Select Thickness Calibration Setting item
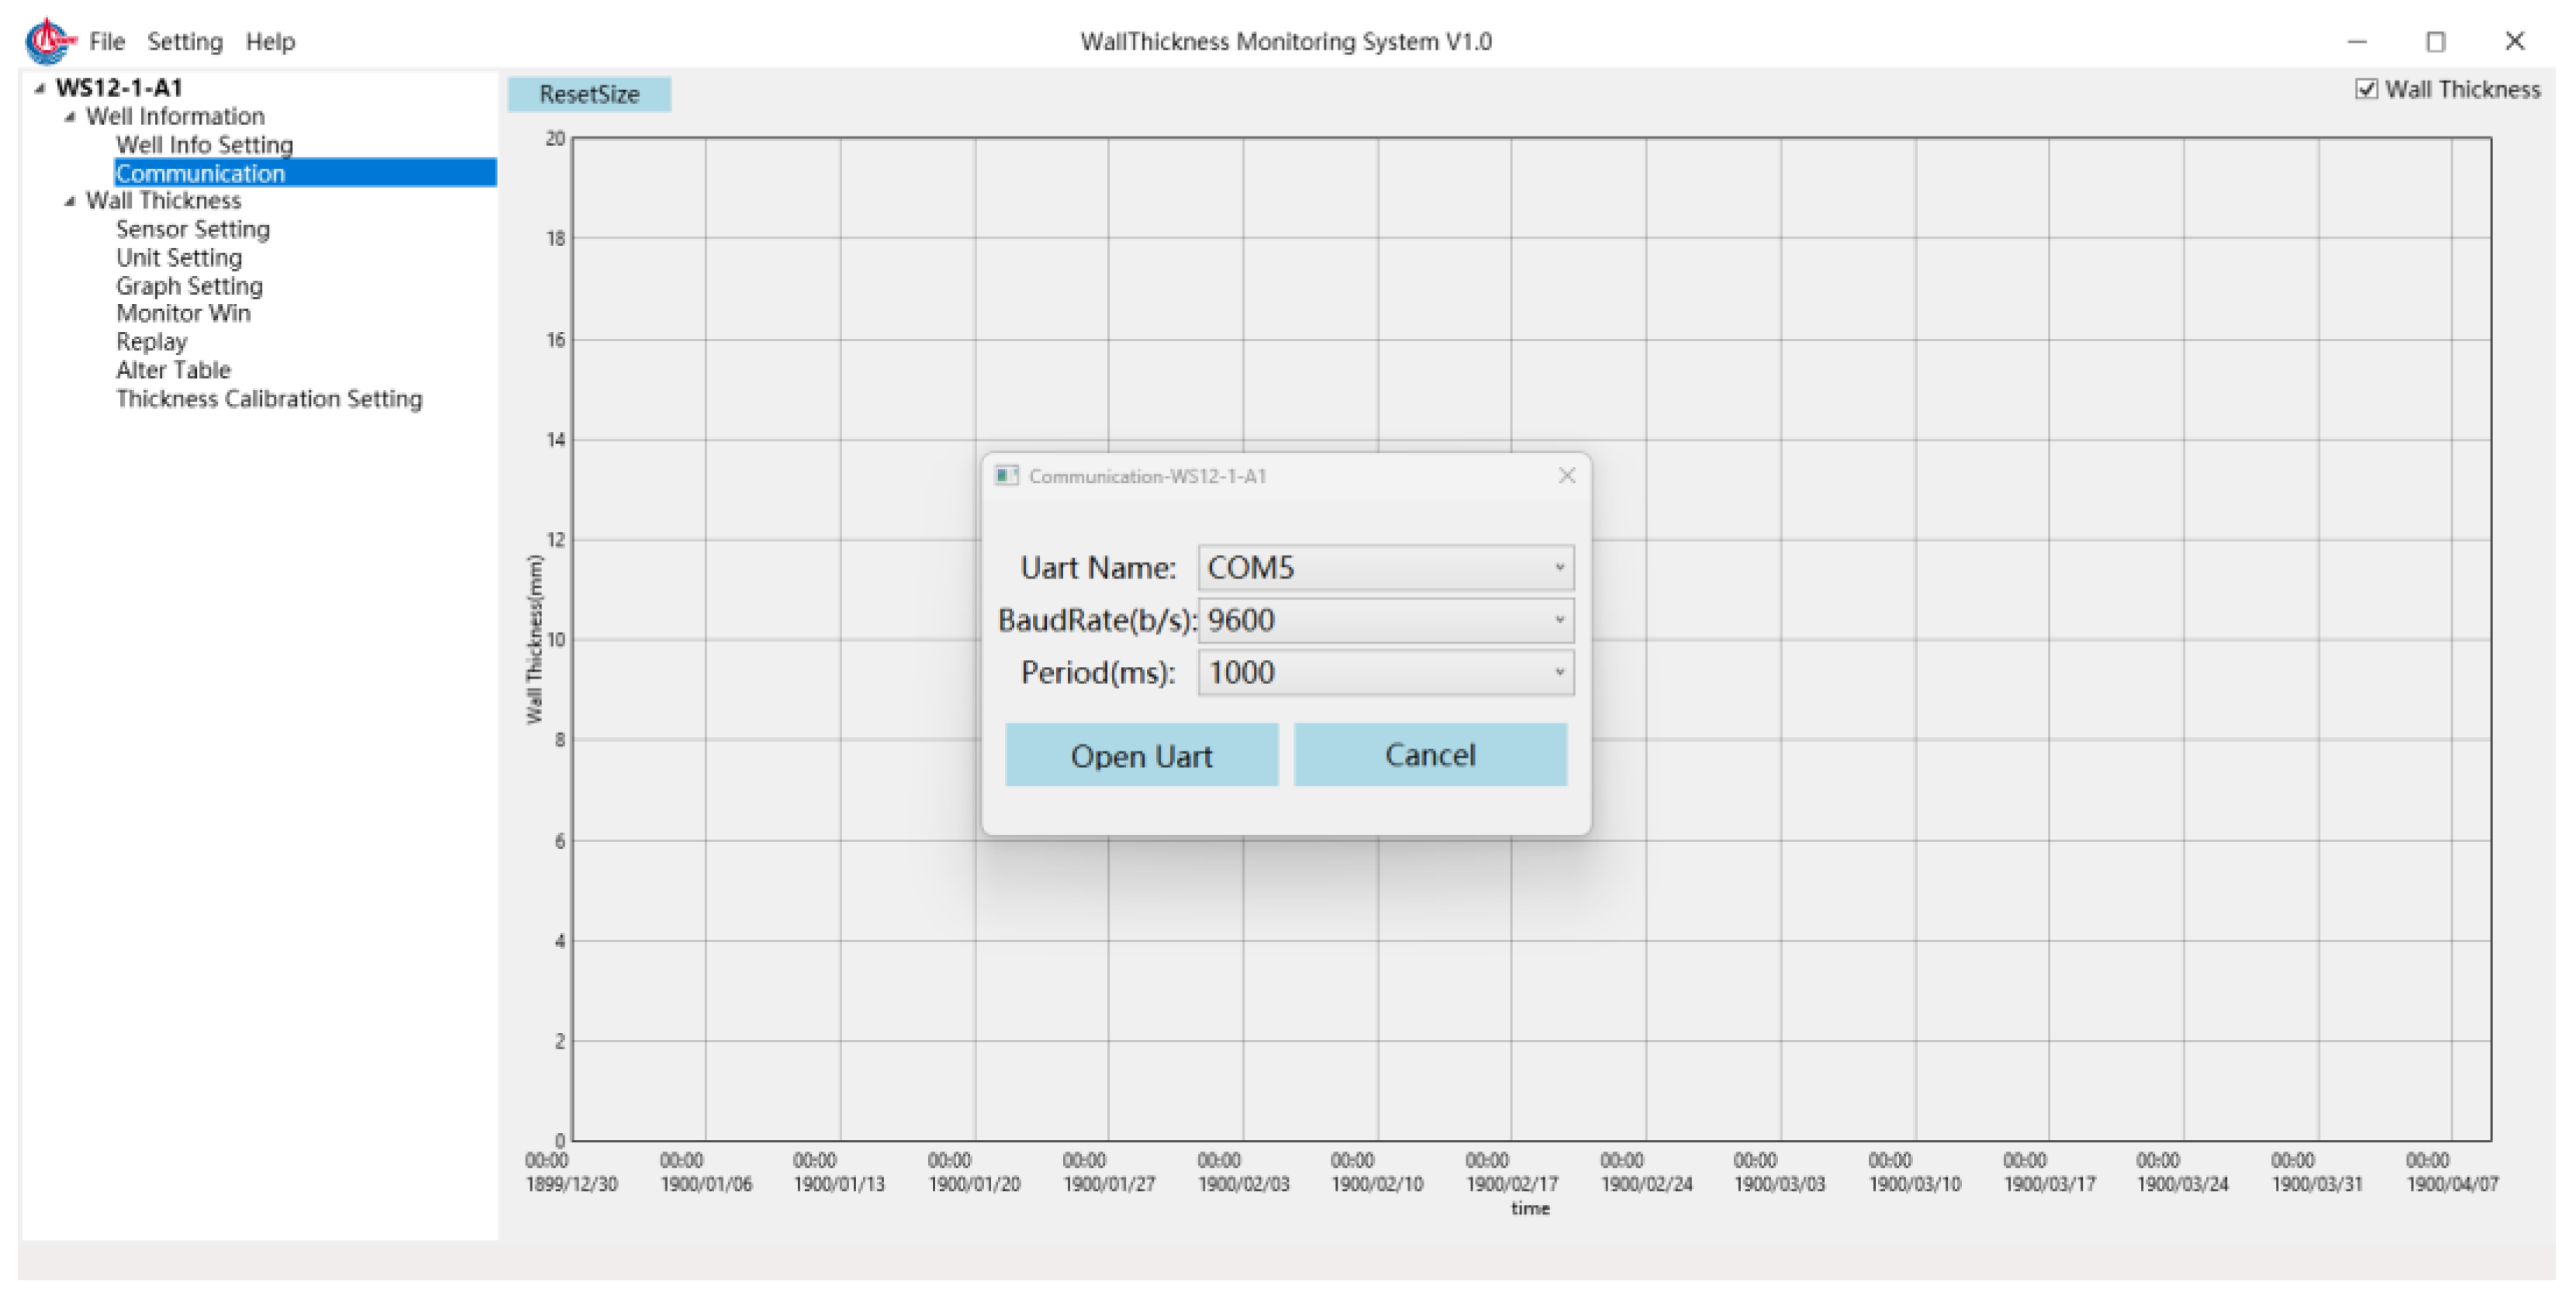Viewport: 2576px width, 1295px height. pos(269,399)
